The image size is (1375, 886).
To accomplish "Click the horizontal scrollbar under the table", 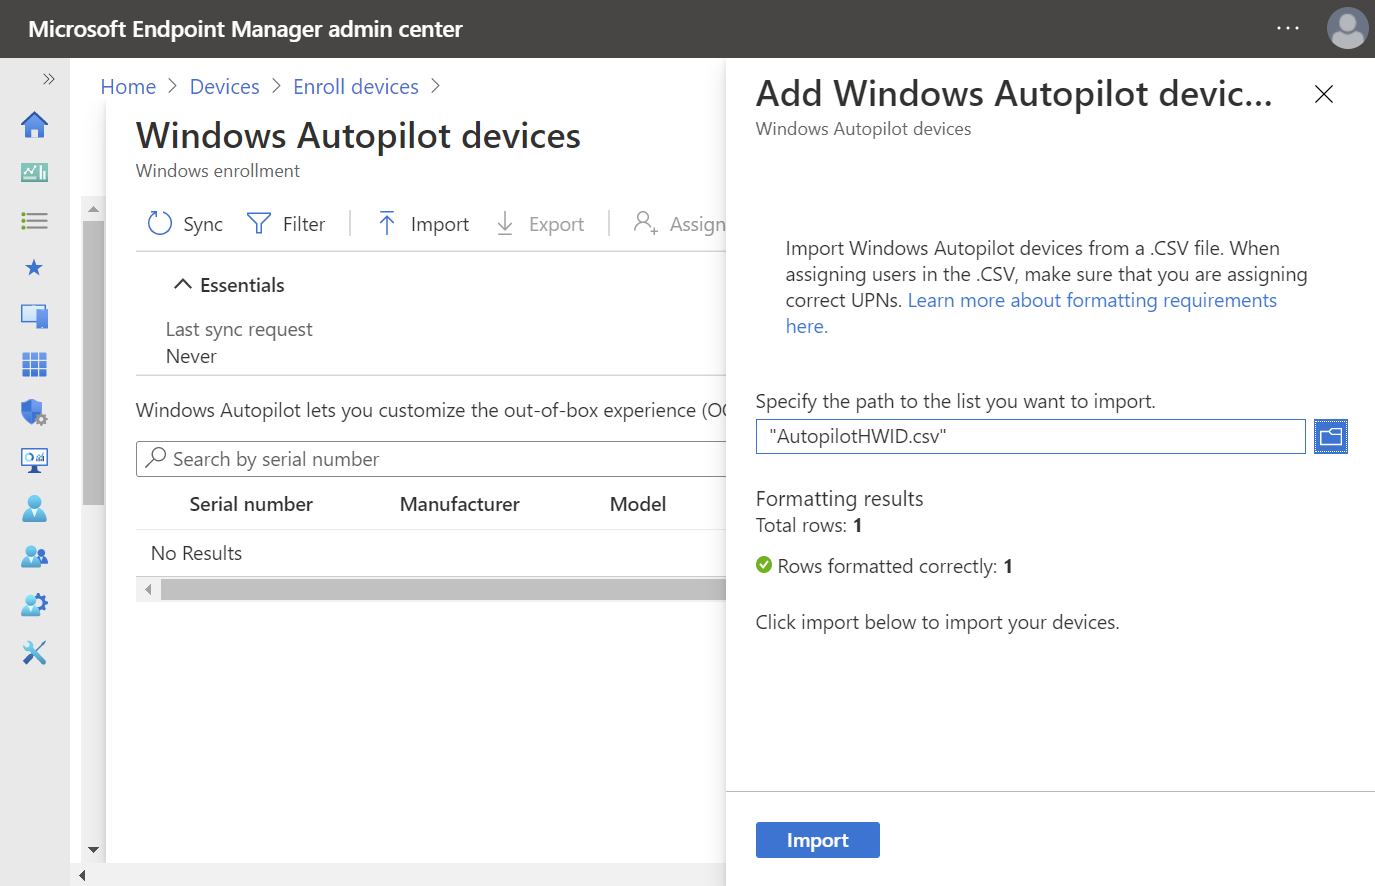I will coord(440,590).
